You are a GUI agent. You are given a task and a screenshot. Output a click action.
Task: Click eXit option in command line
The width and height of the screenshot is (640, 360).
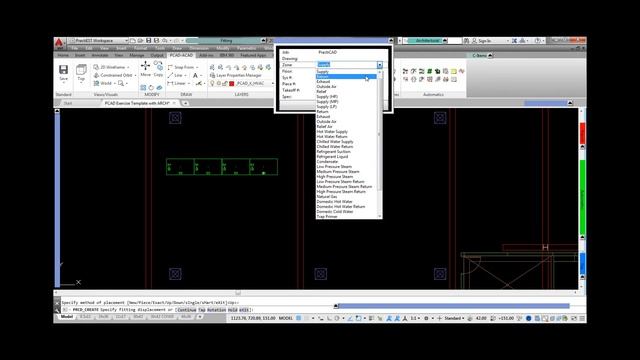tap(244, 310)
